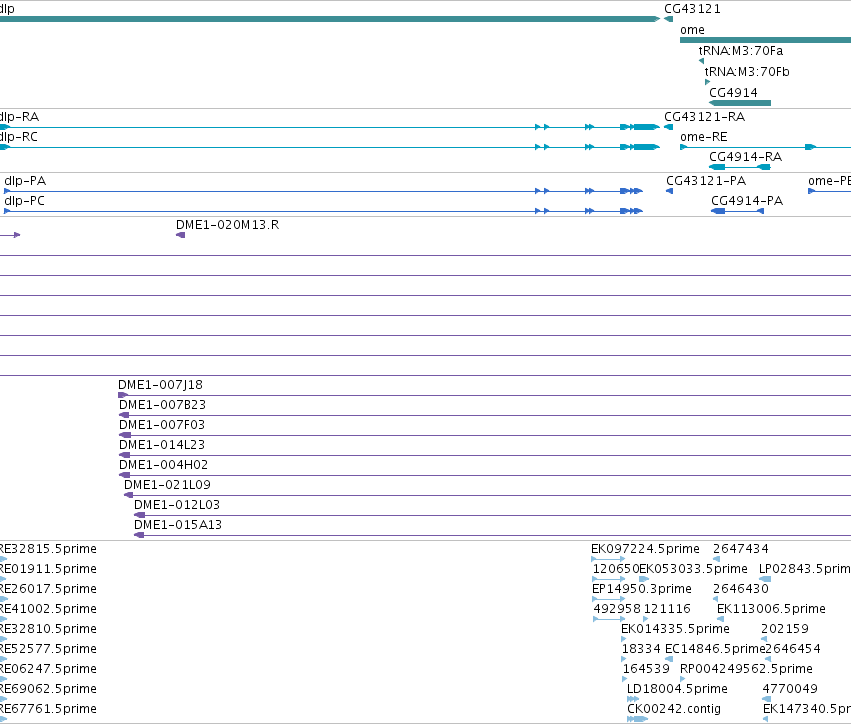Click the teal CG4914 gene bar

[x=740, y=103]
